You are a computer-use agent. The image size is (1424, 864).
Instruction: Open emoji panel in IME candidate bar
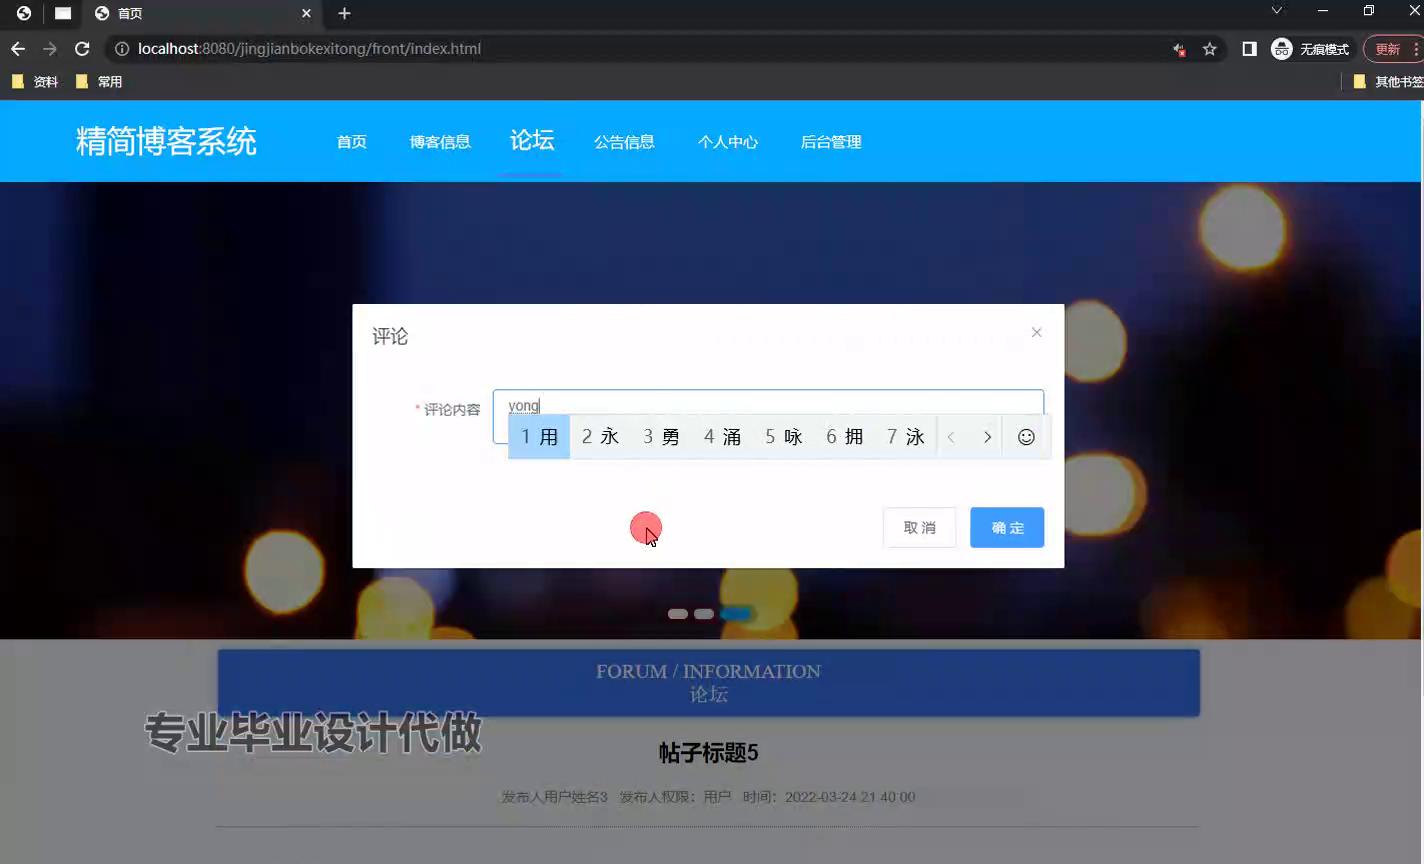point(1026,437)
